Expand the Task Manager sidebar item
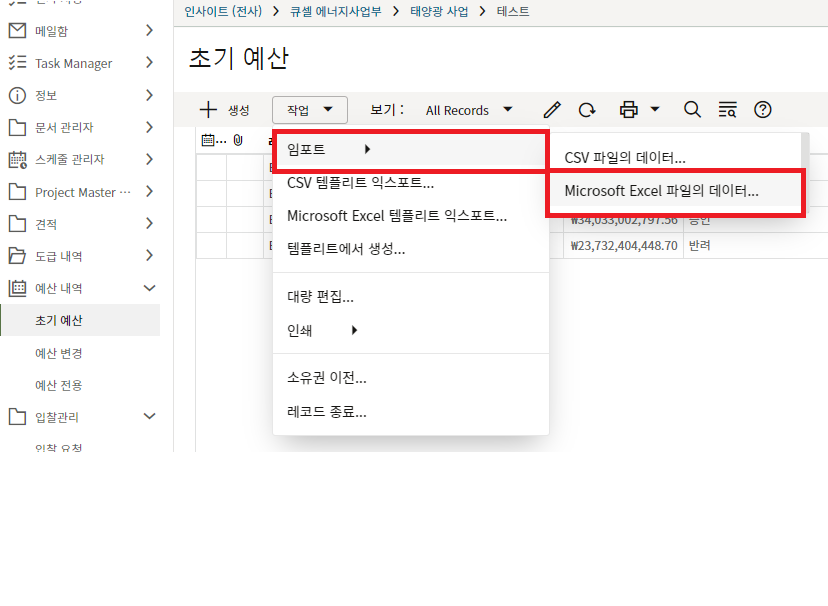The height and width of the screenshot is (606, 828). point(149,63)
